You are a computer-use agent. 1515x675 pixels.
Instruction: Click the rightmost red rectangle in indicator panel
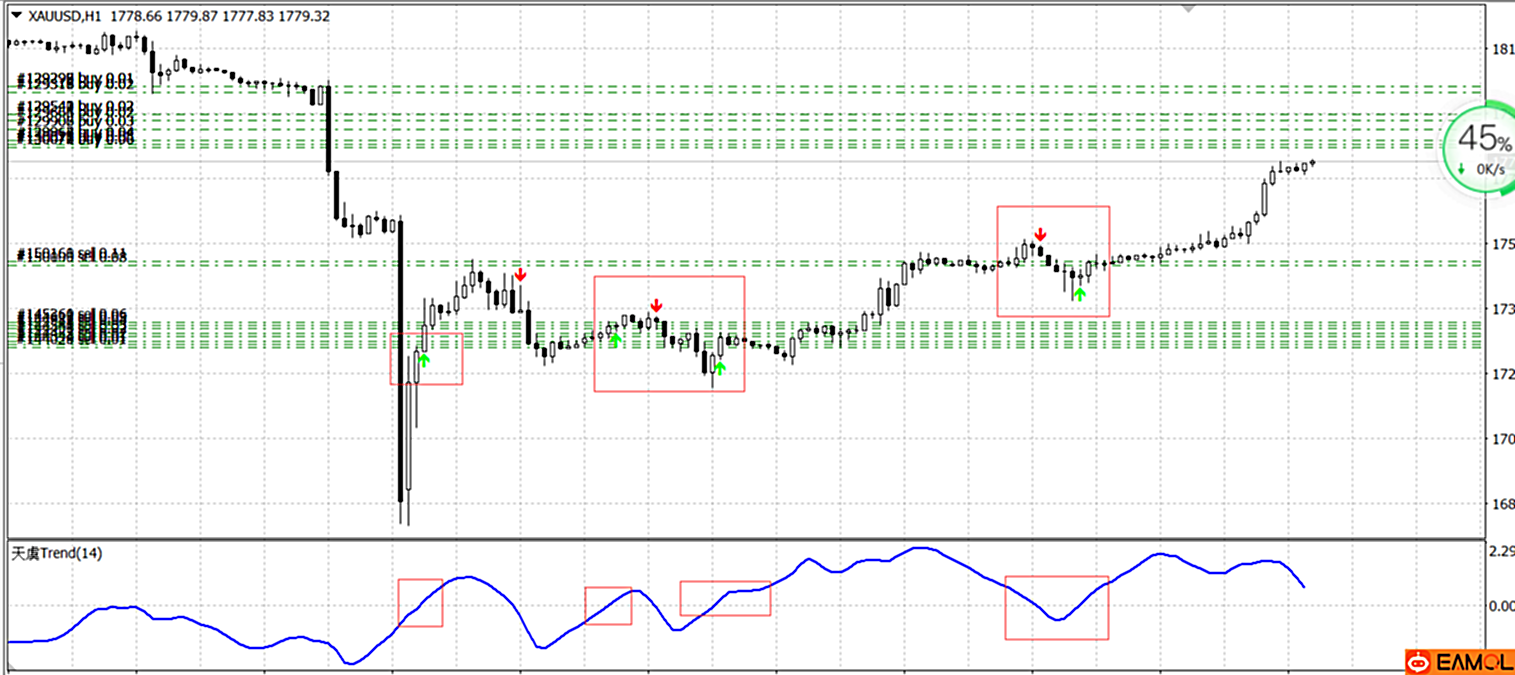click(x=1057, y=607)
